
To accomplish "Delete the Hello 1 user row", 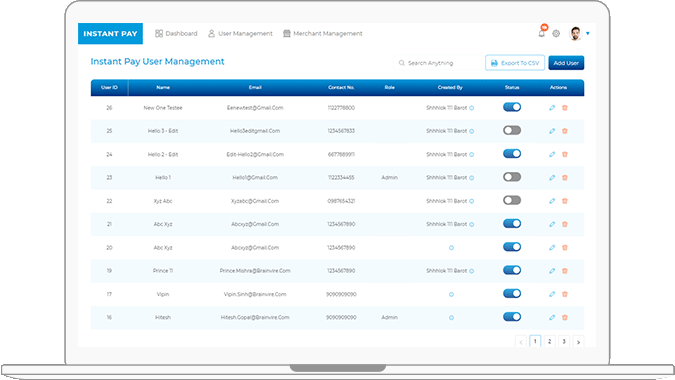I will [565, 177].
